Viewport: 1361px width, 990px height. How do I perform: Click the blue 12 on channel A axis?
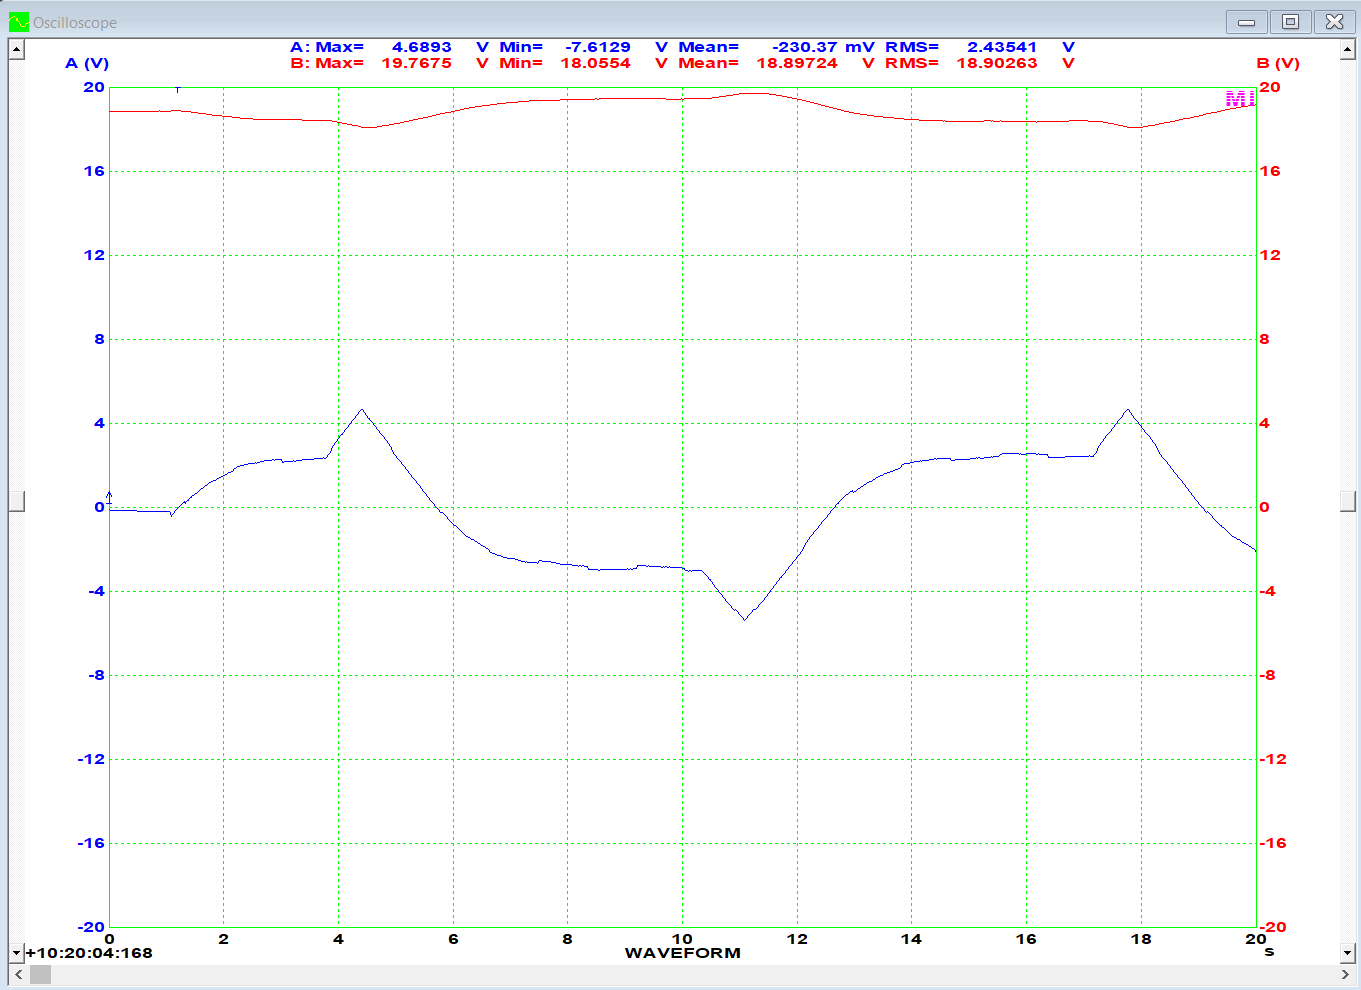[94, 255]
